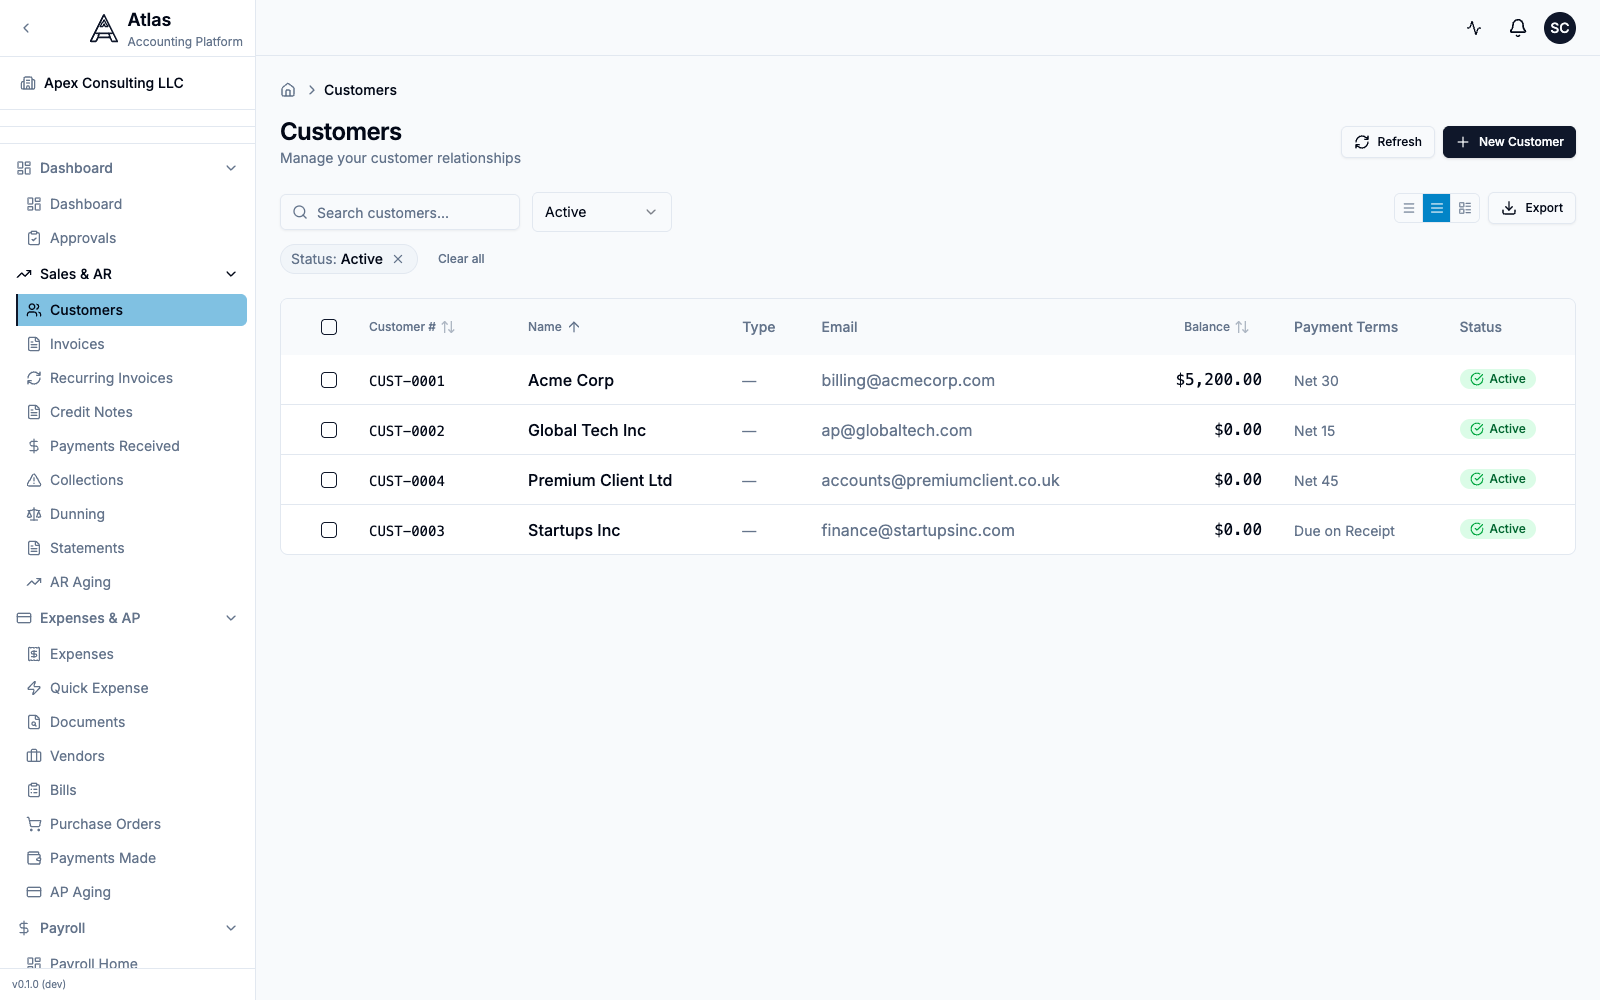Image resolution: width=1600 pixels, height=1000 pixels.
Task: Open Acme Corp customer record
Action: point(571,380)
